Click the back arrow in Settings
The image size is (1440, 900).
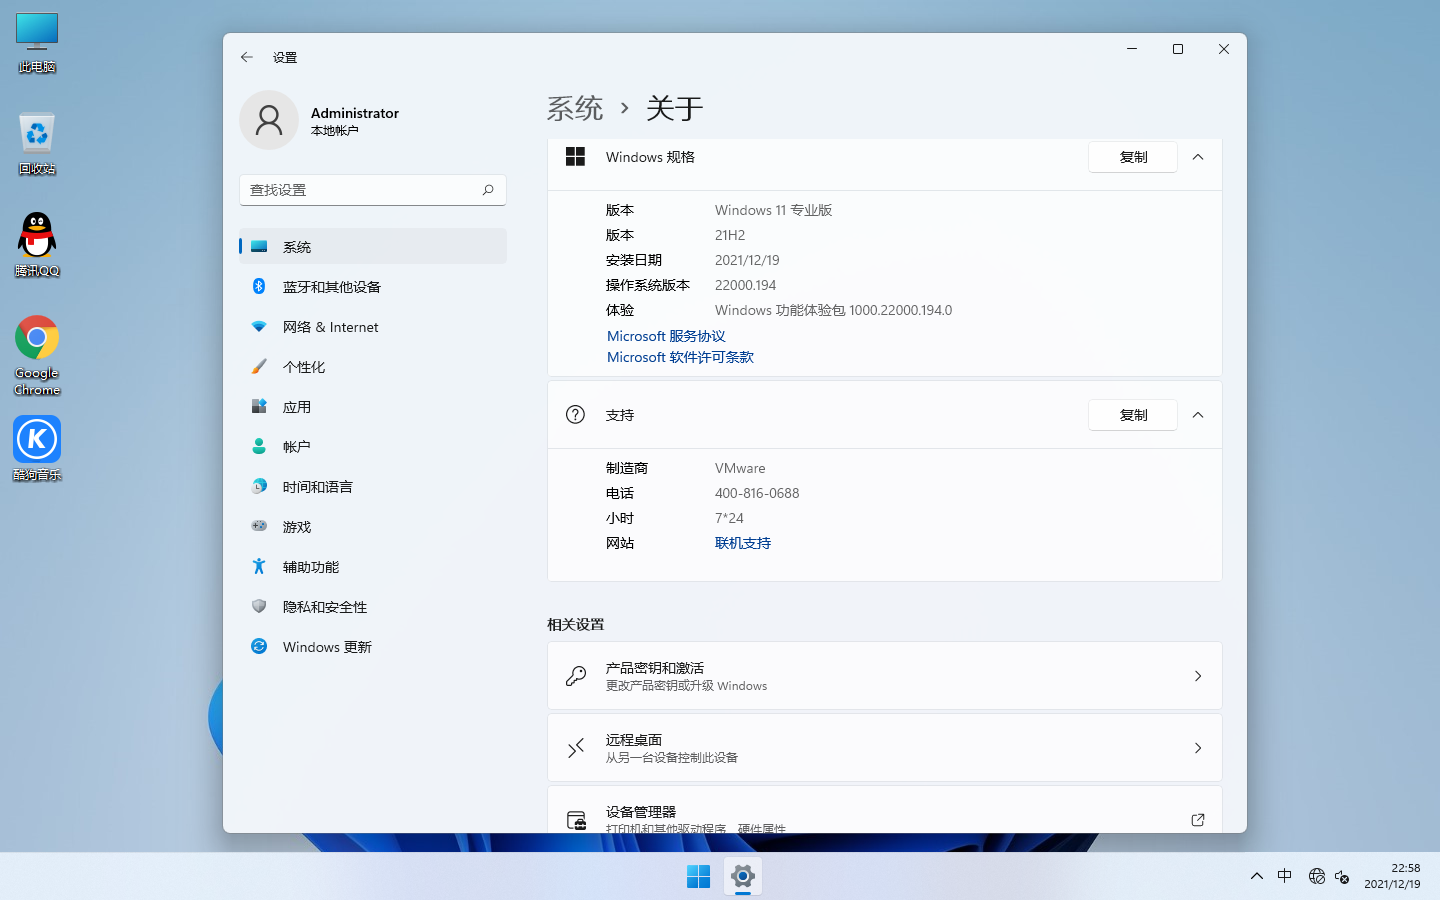pos(246,57)
